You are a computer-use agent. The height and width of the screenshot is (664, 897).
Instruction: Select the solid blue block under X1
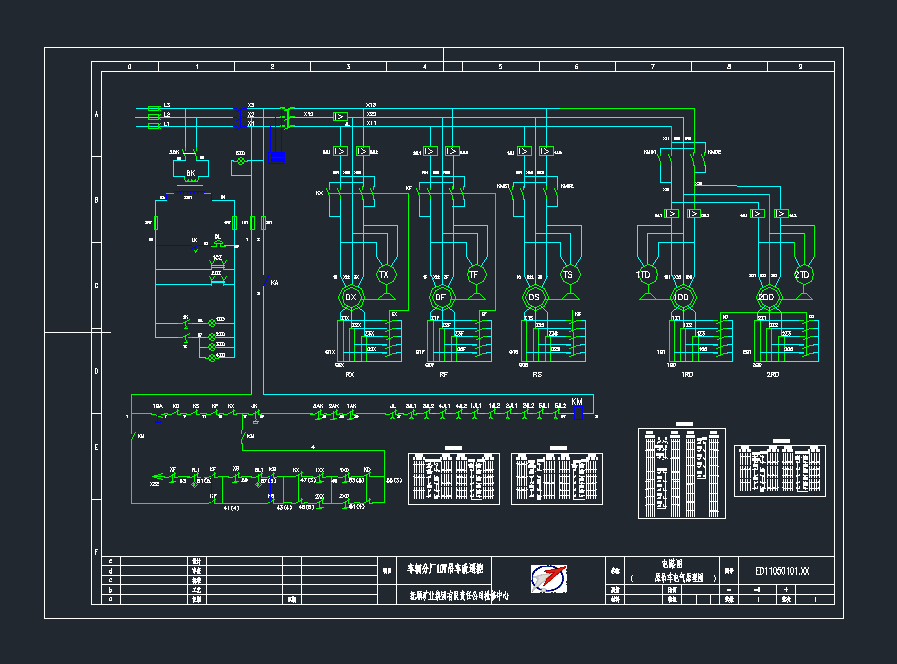pyautogui.click(x=278, y=157)
